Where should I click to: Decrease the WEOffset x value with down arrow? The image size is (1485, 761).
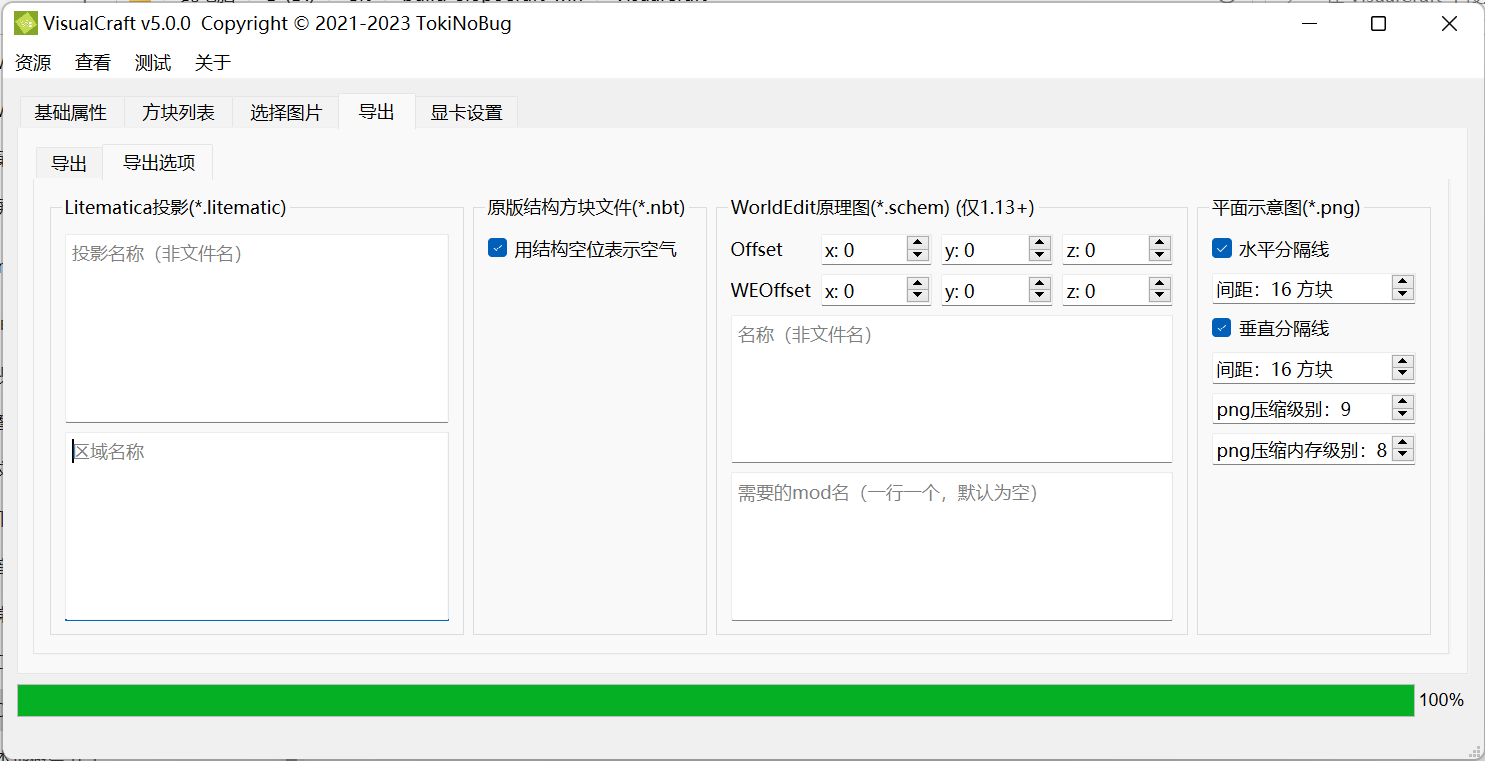917,297
